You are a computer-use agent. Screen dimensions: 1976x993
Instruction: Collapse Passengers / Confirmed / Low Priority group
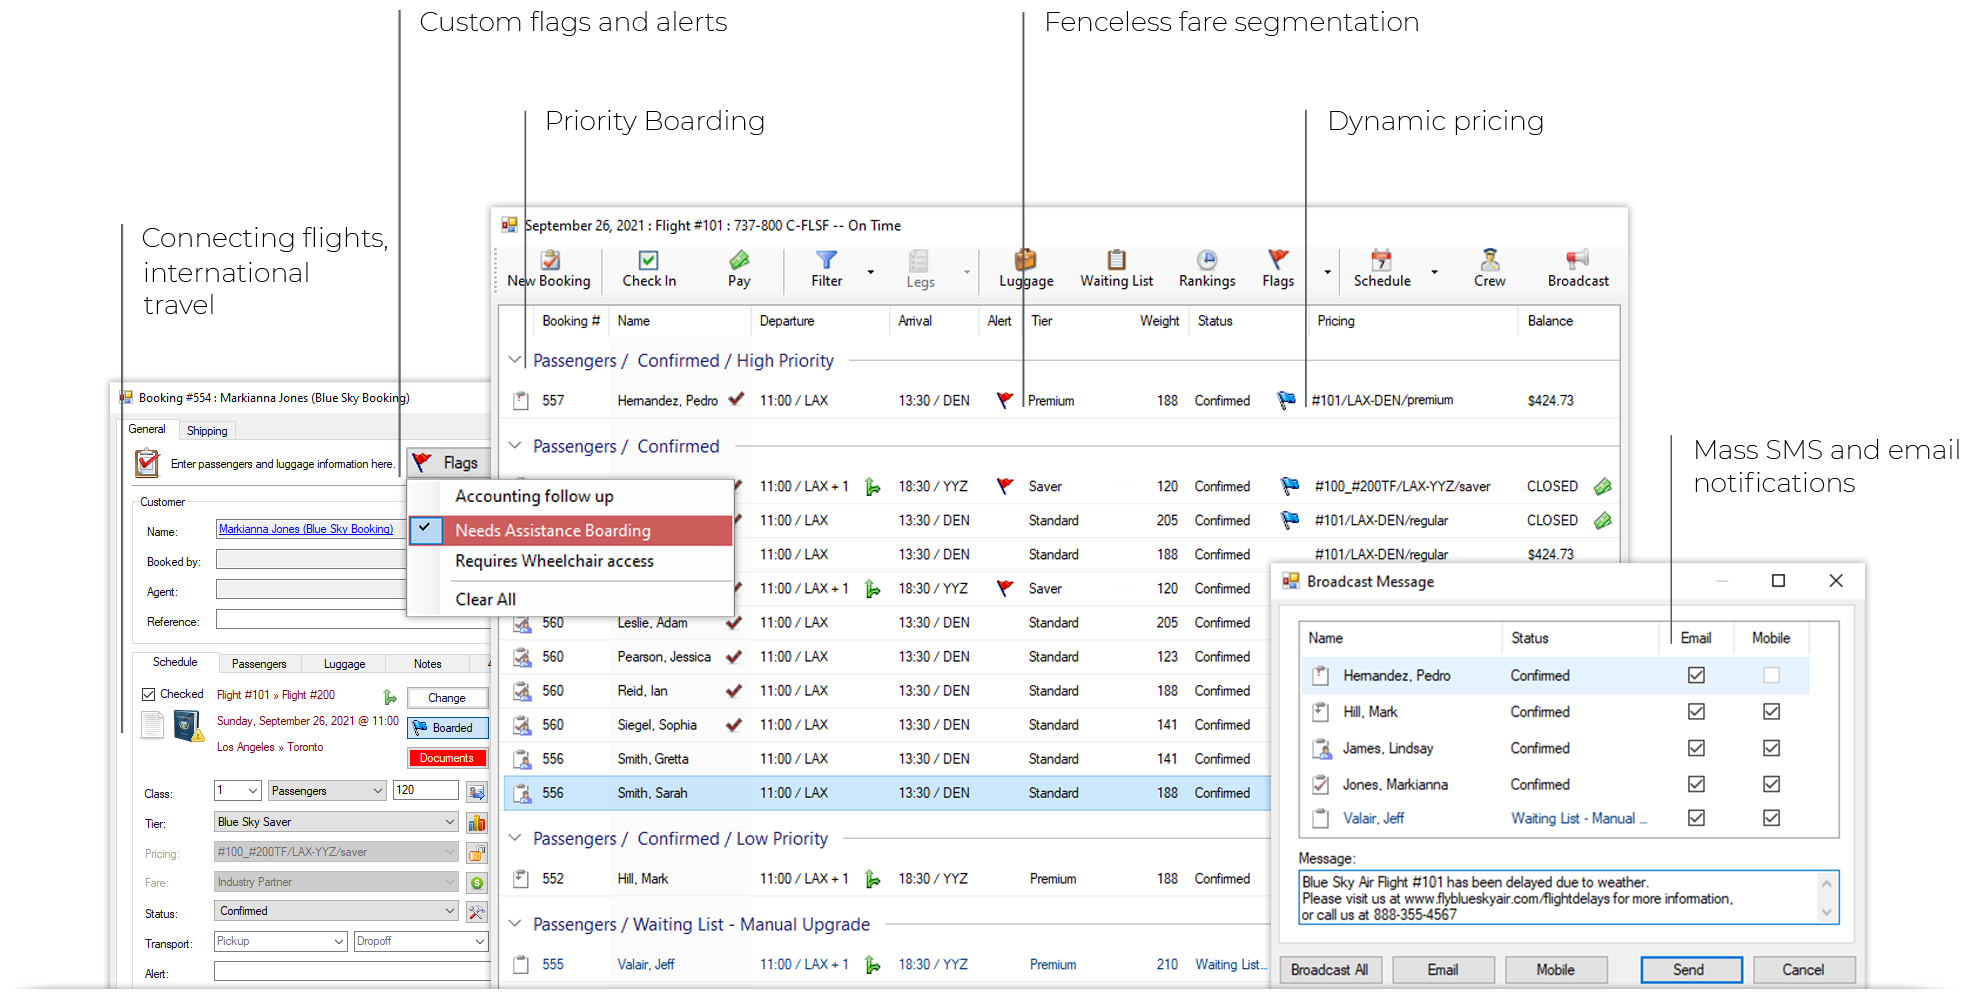click(515, 838)
